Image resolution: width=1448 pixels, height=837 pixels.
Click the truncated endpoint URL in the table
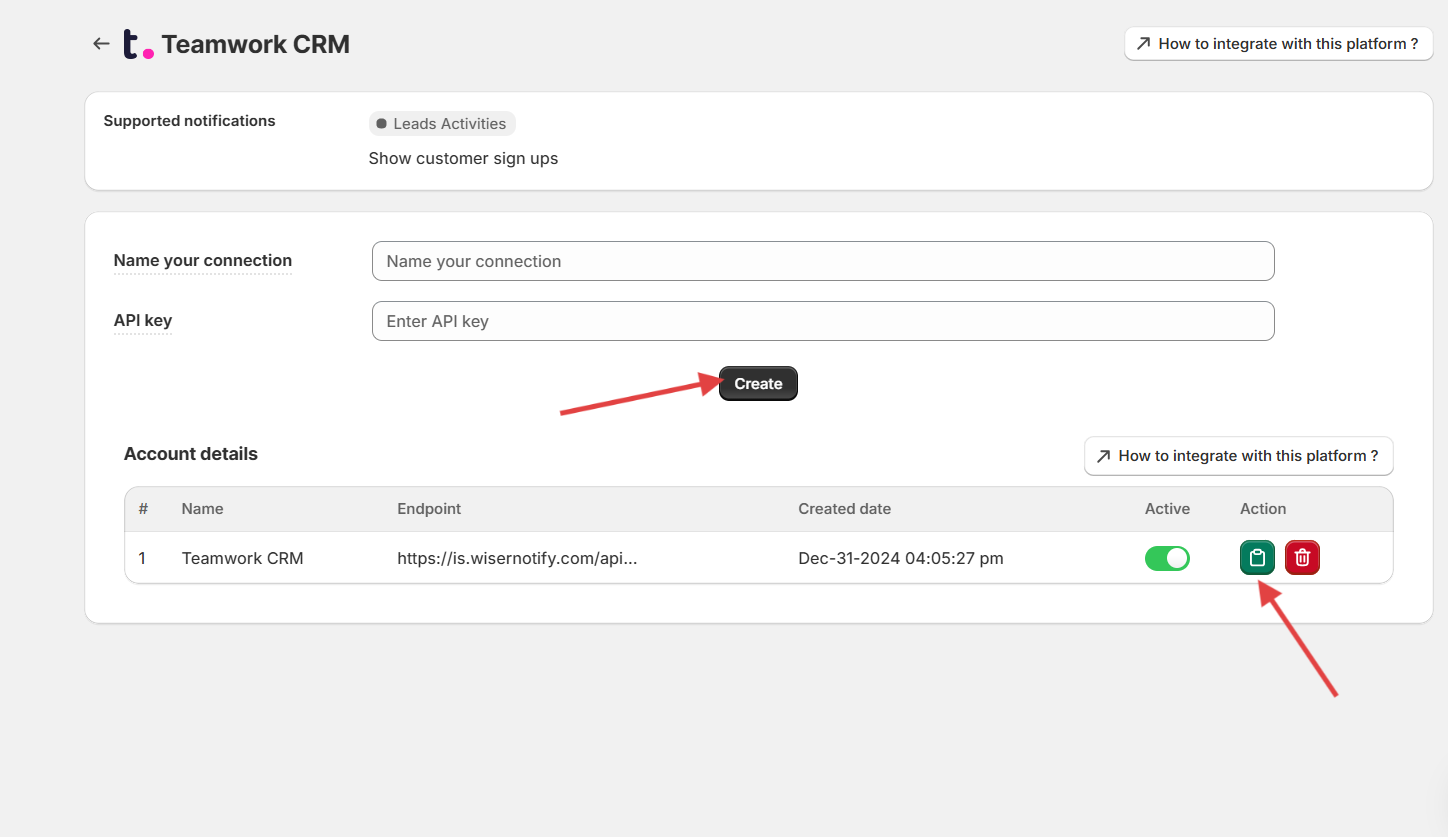tap(517, 558)
